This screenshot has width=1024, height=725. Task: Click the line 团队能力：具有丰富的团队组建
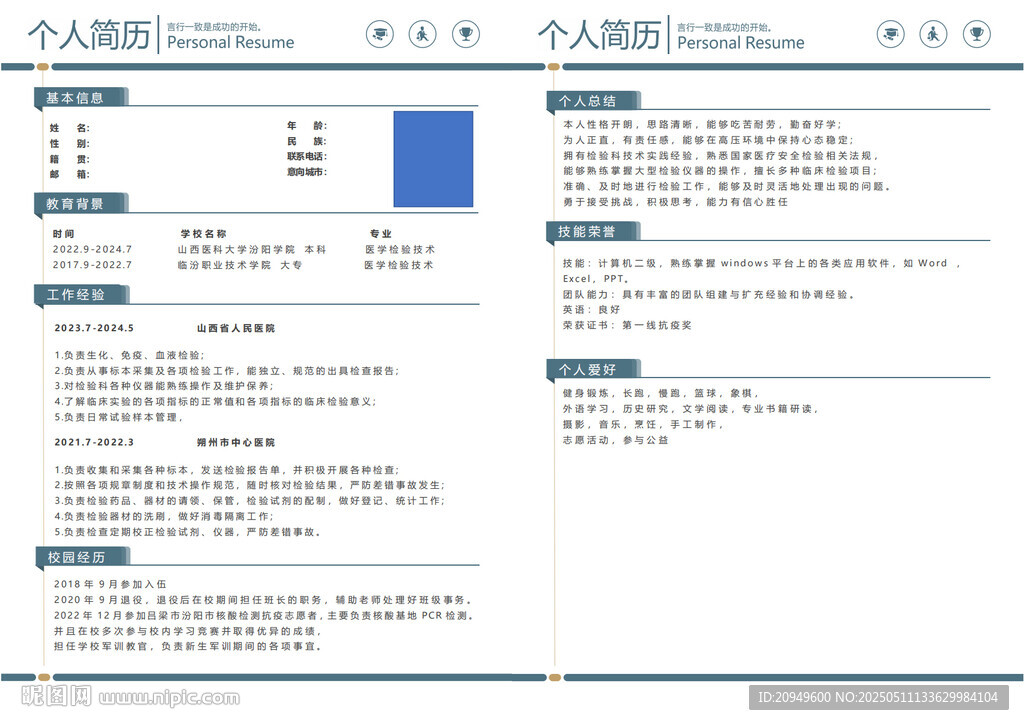click(x=709, y=295)
